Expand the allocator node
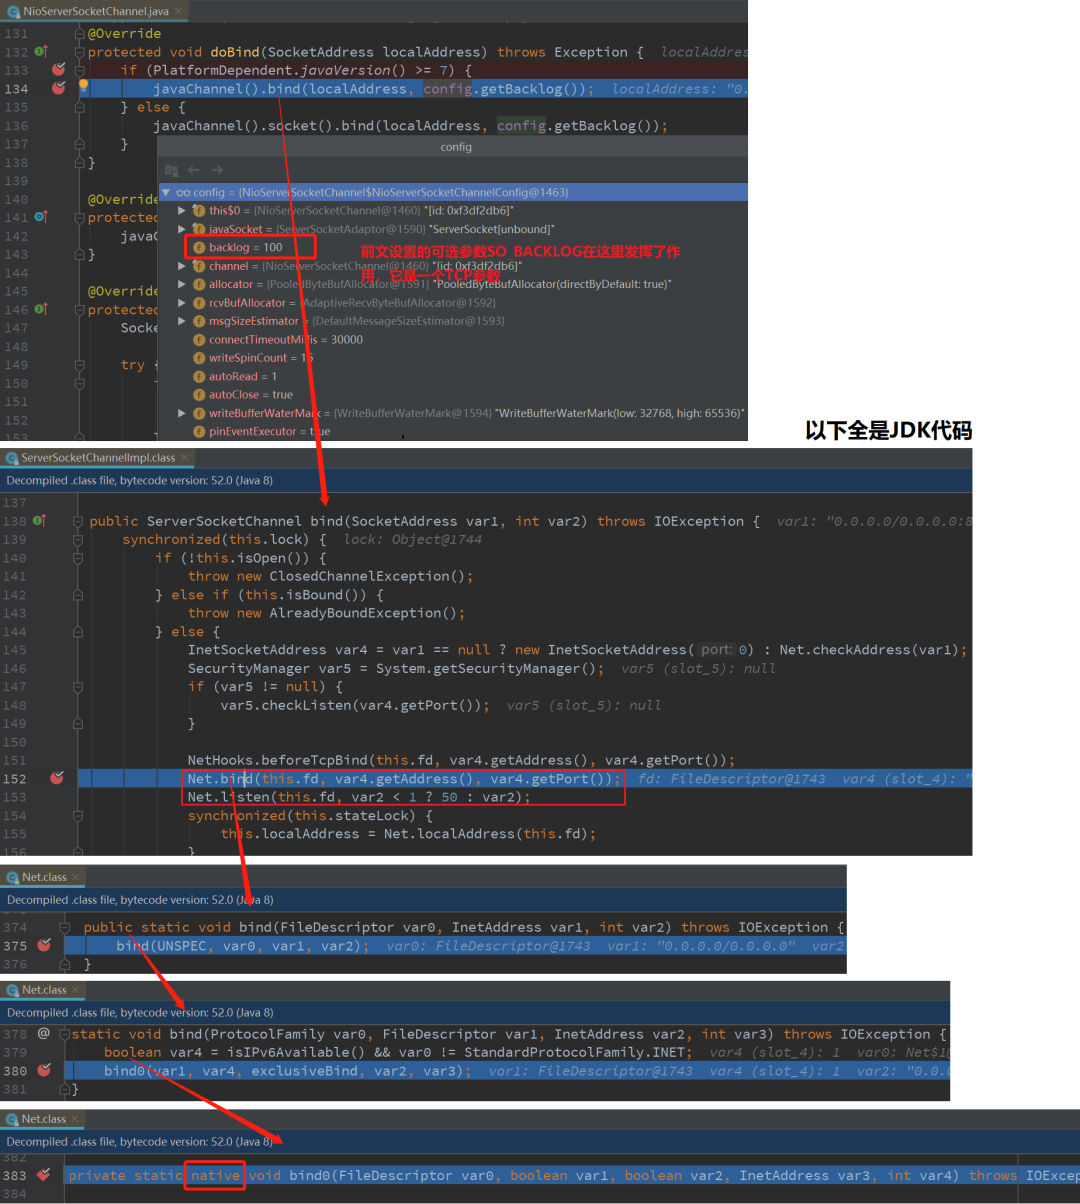This screenshot has height=1204, width=1080. click(x=182, y=284)
